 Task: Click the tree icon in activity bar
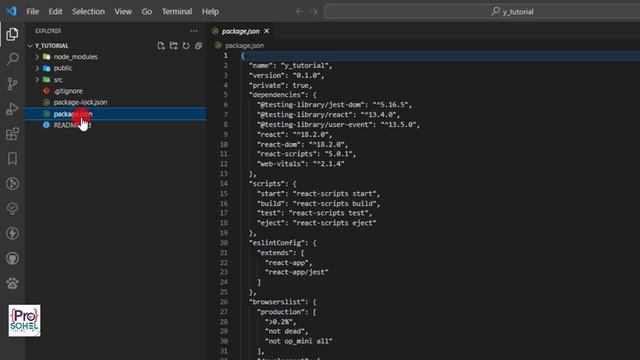(x=12, y=209)
